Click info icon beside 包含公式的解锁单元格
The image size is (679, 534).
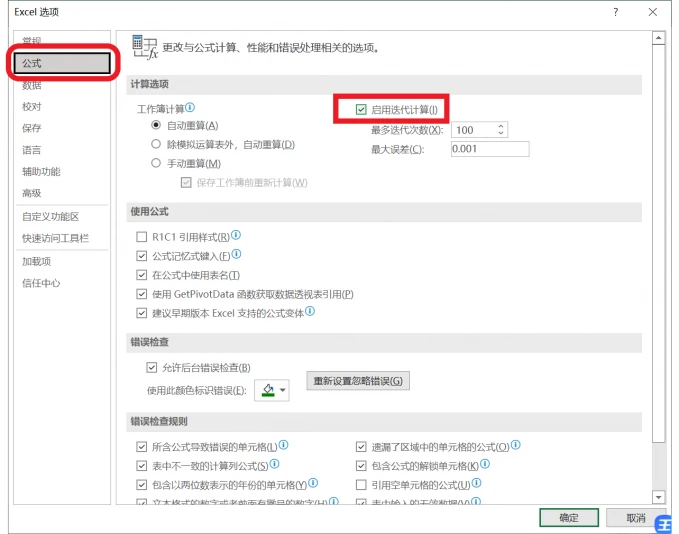[485, 464]
